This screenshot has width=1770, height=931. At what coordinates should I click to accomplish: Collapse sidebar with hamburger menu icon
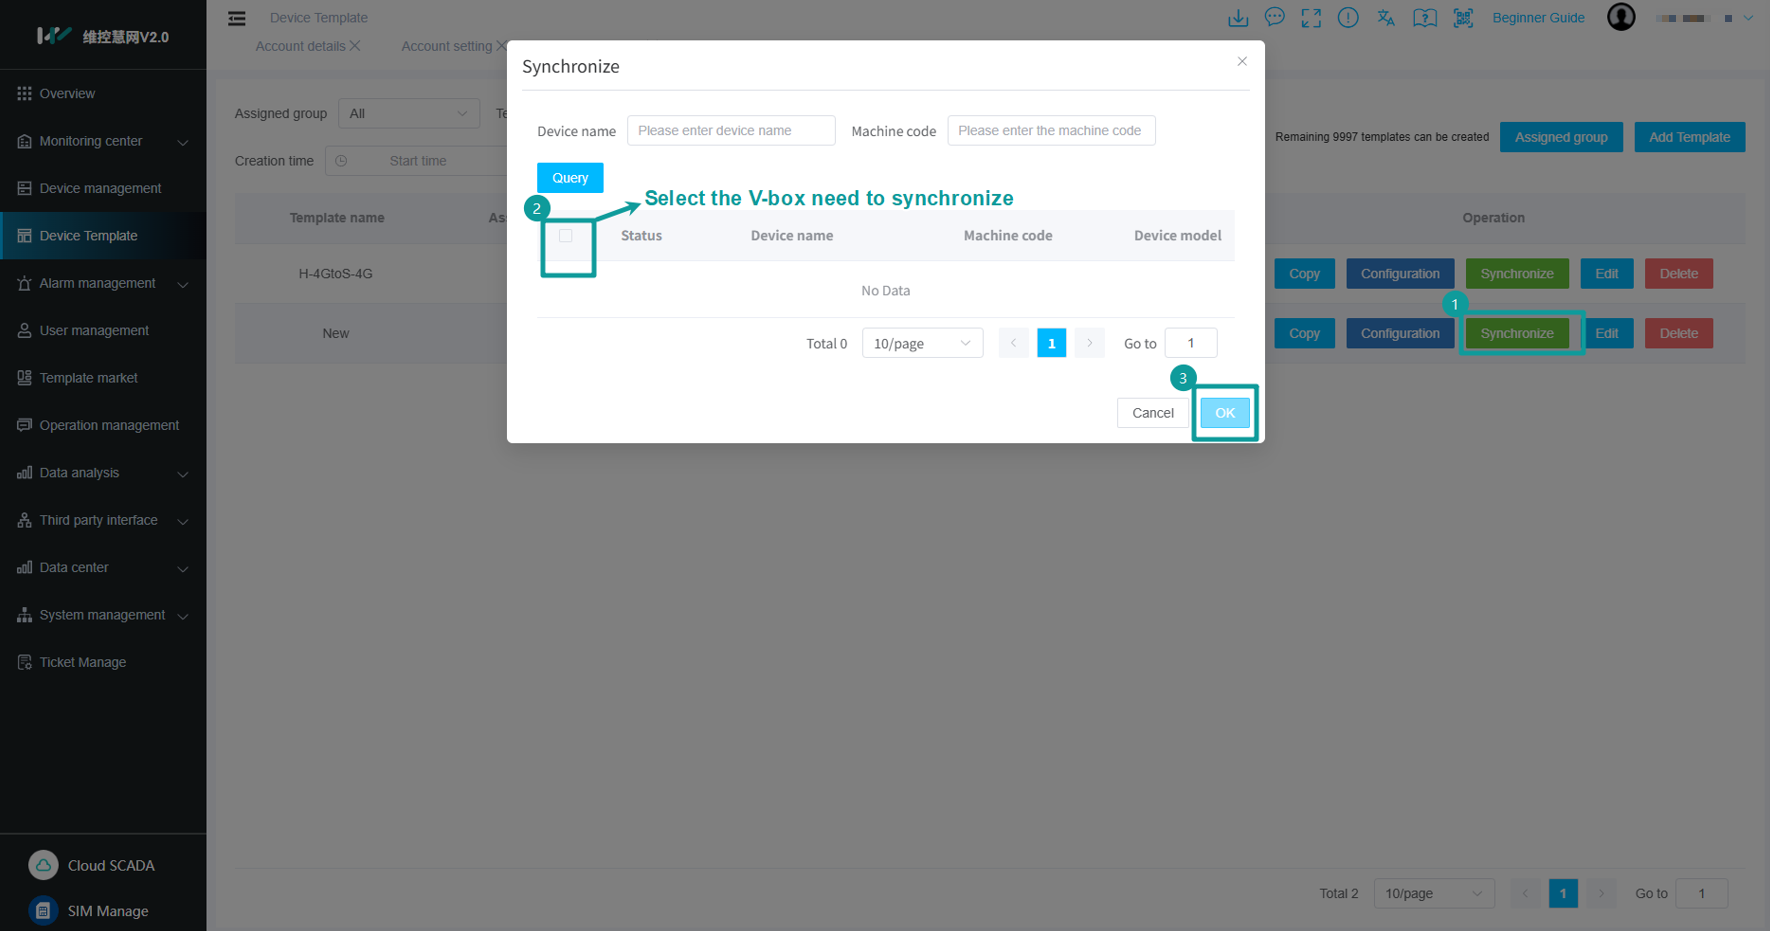coord(237,18)
